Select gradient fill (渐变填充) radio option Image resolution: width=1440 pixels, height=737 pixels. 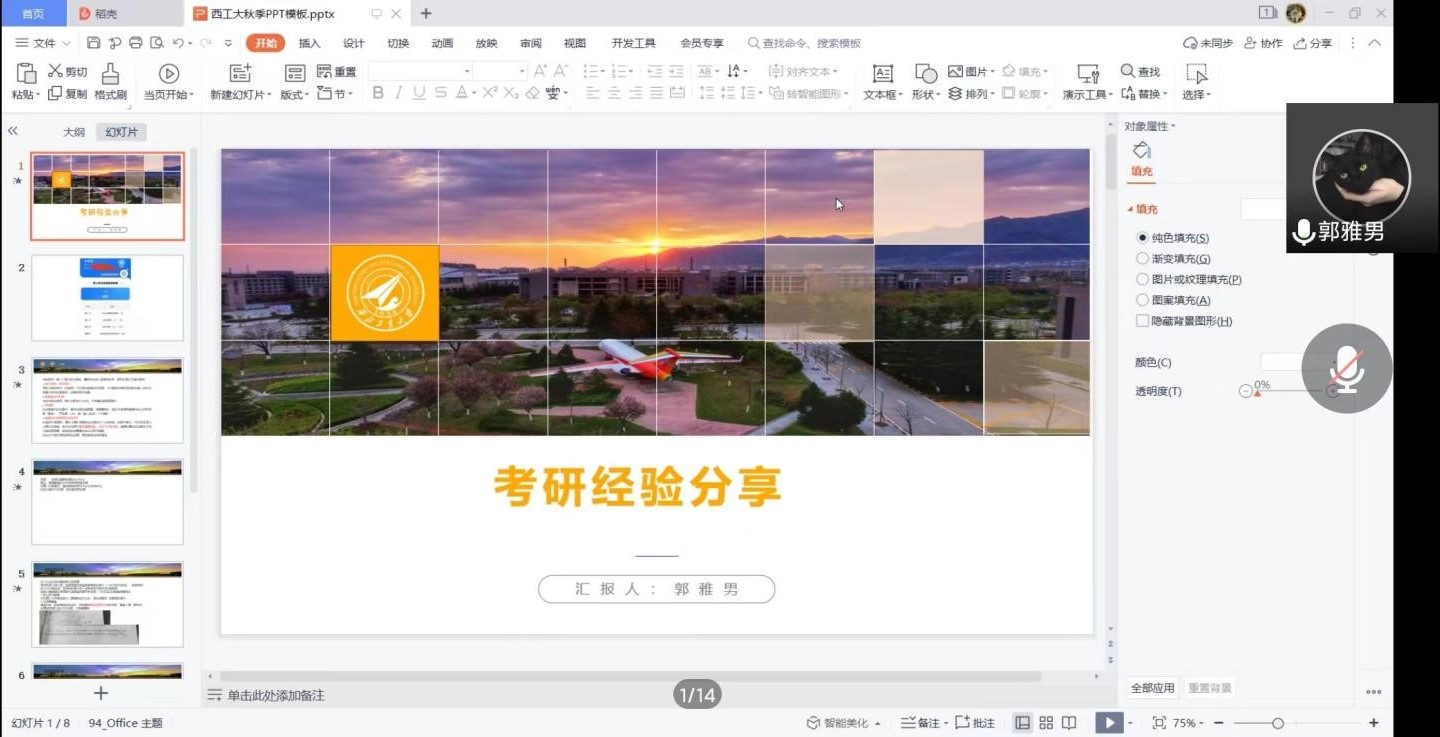tap(1143, 259)
